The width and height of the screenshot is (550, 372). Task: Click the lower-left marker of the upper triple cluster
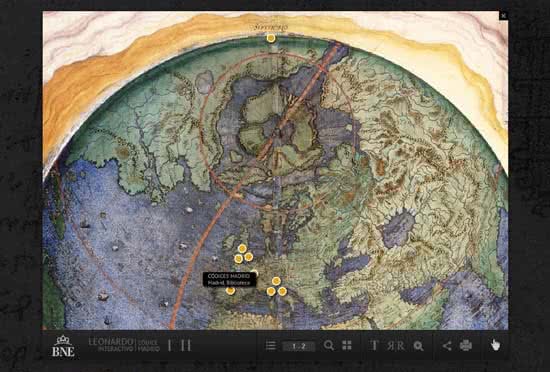click(239, 259)
